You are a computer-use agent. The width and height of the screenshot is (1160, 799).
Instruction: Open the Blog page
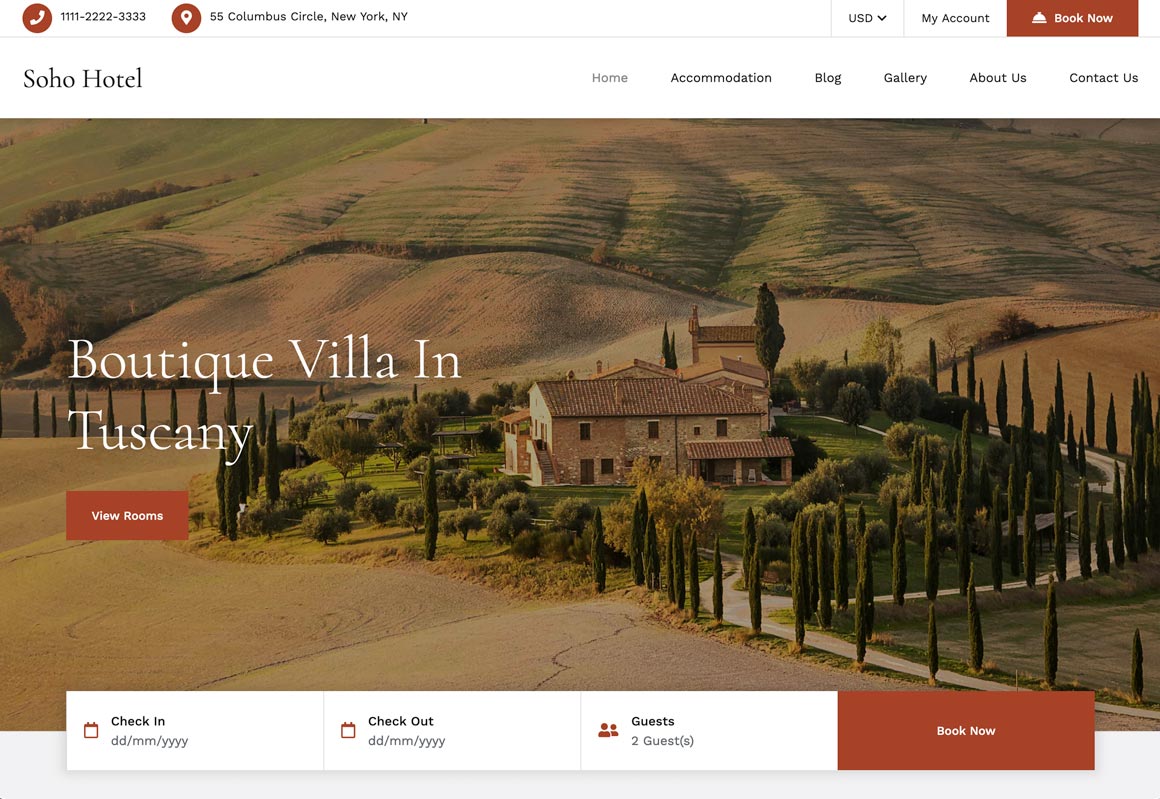(x=828, y=78)
